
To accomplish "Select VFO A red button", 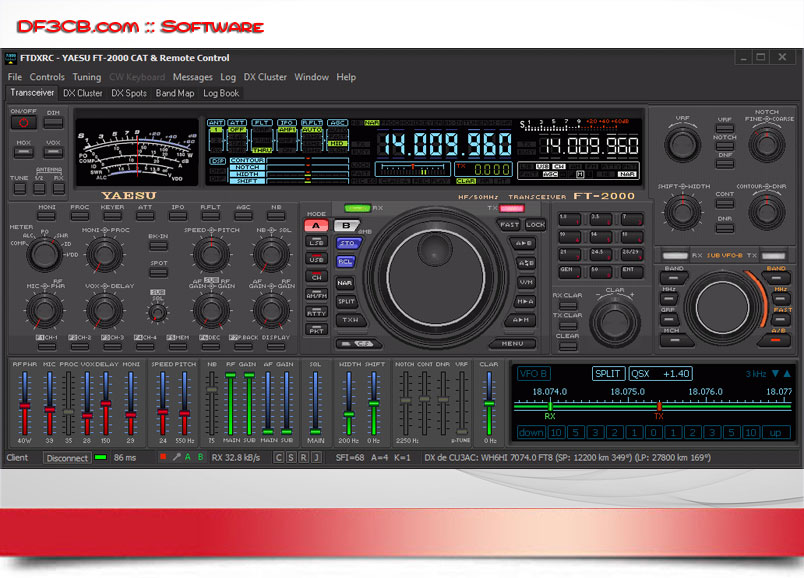I will [x=316, y=226].
